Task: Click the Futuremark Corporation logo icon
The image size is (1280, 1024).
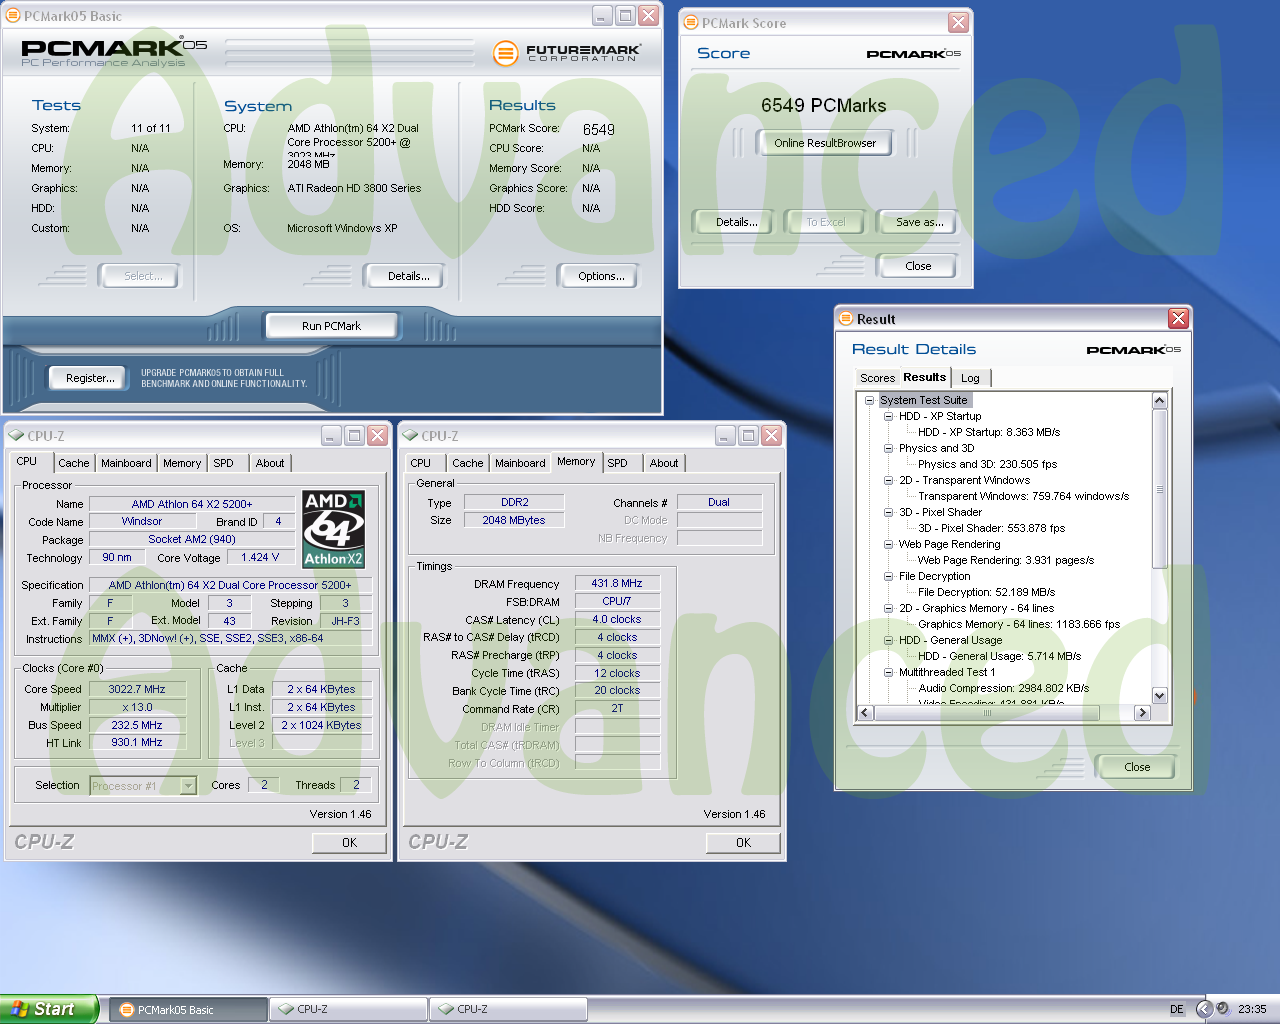Action: [x=506, y=53]
